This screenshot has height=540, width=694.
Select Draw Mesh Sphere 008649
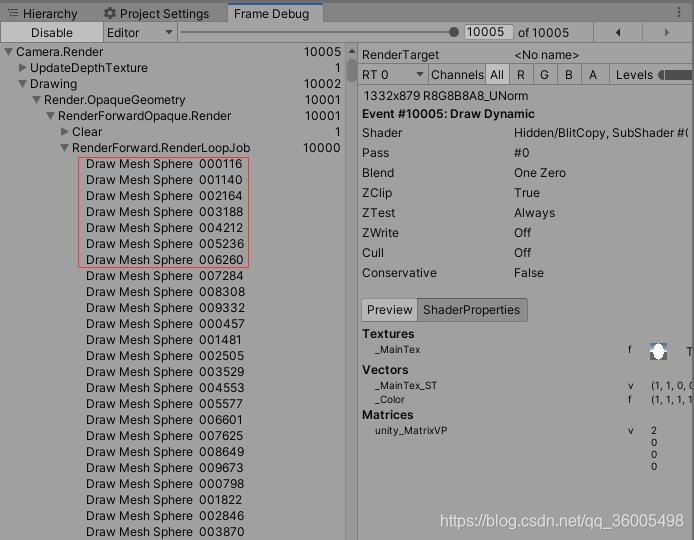point(165,451)
